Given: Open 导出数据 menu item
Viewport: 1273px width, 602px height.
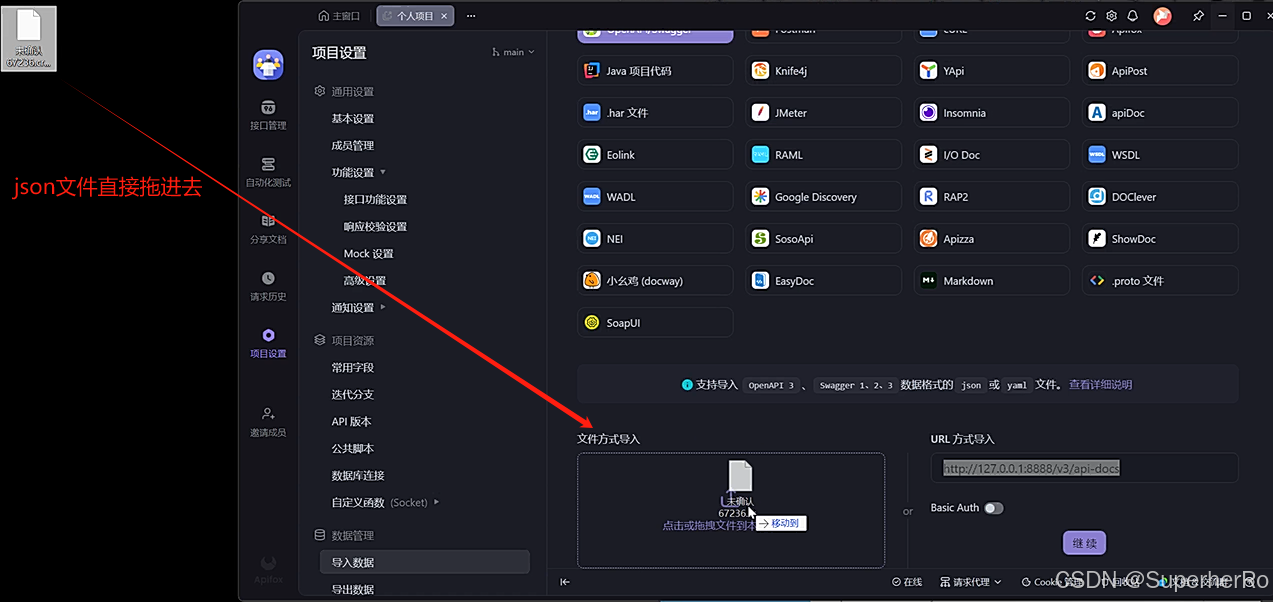Looking at the screenshot, I should (x=353, y=589).
